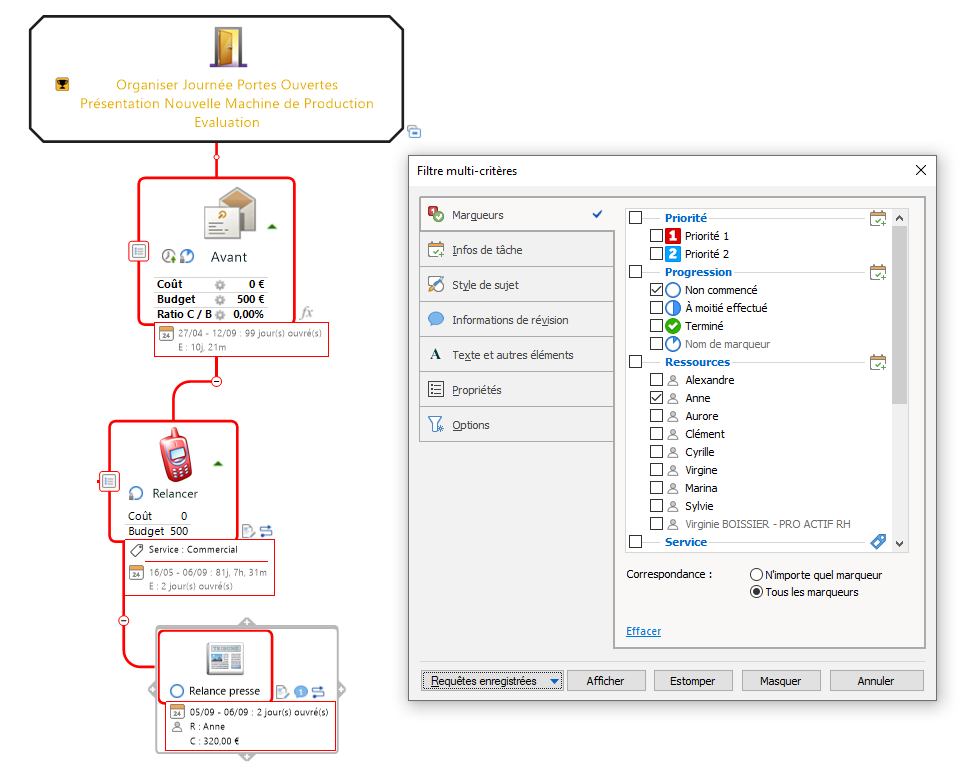The image size is (980, 775).
Task: Open the Requêtes enregistrées dropdown
Action: pos(492,681)
